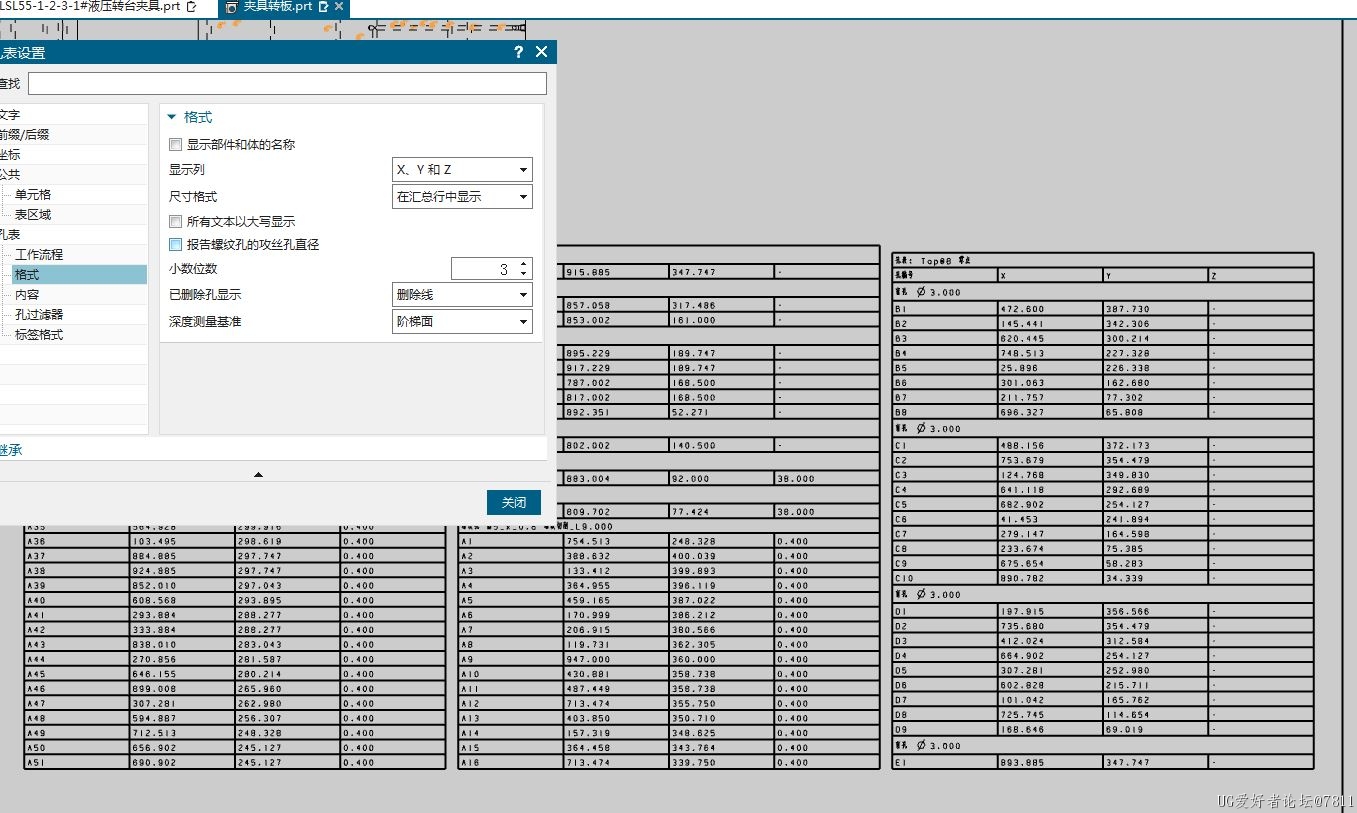Decrease 小数位数 with the down stepper arrow
The image size is (1357, 813).
(x=524, y=274)
